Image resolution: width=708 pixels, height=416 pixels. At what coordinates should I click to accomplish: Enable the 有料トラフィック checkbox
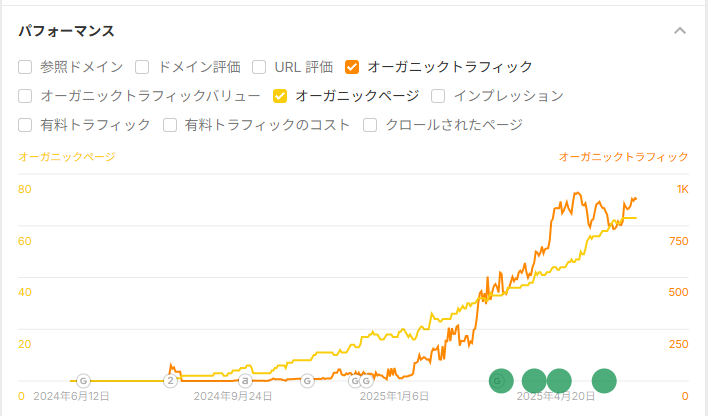click(x=25, y=125)
